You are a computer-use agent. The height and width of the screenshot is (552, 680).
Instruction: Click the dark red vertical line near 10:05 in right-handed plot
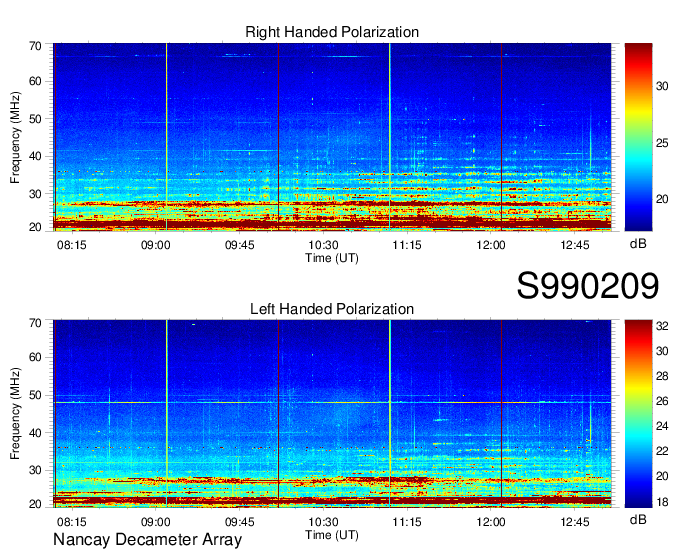click(x=278, y=137)
